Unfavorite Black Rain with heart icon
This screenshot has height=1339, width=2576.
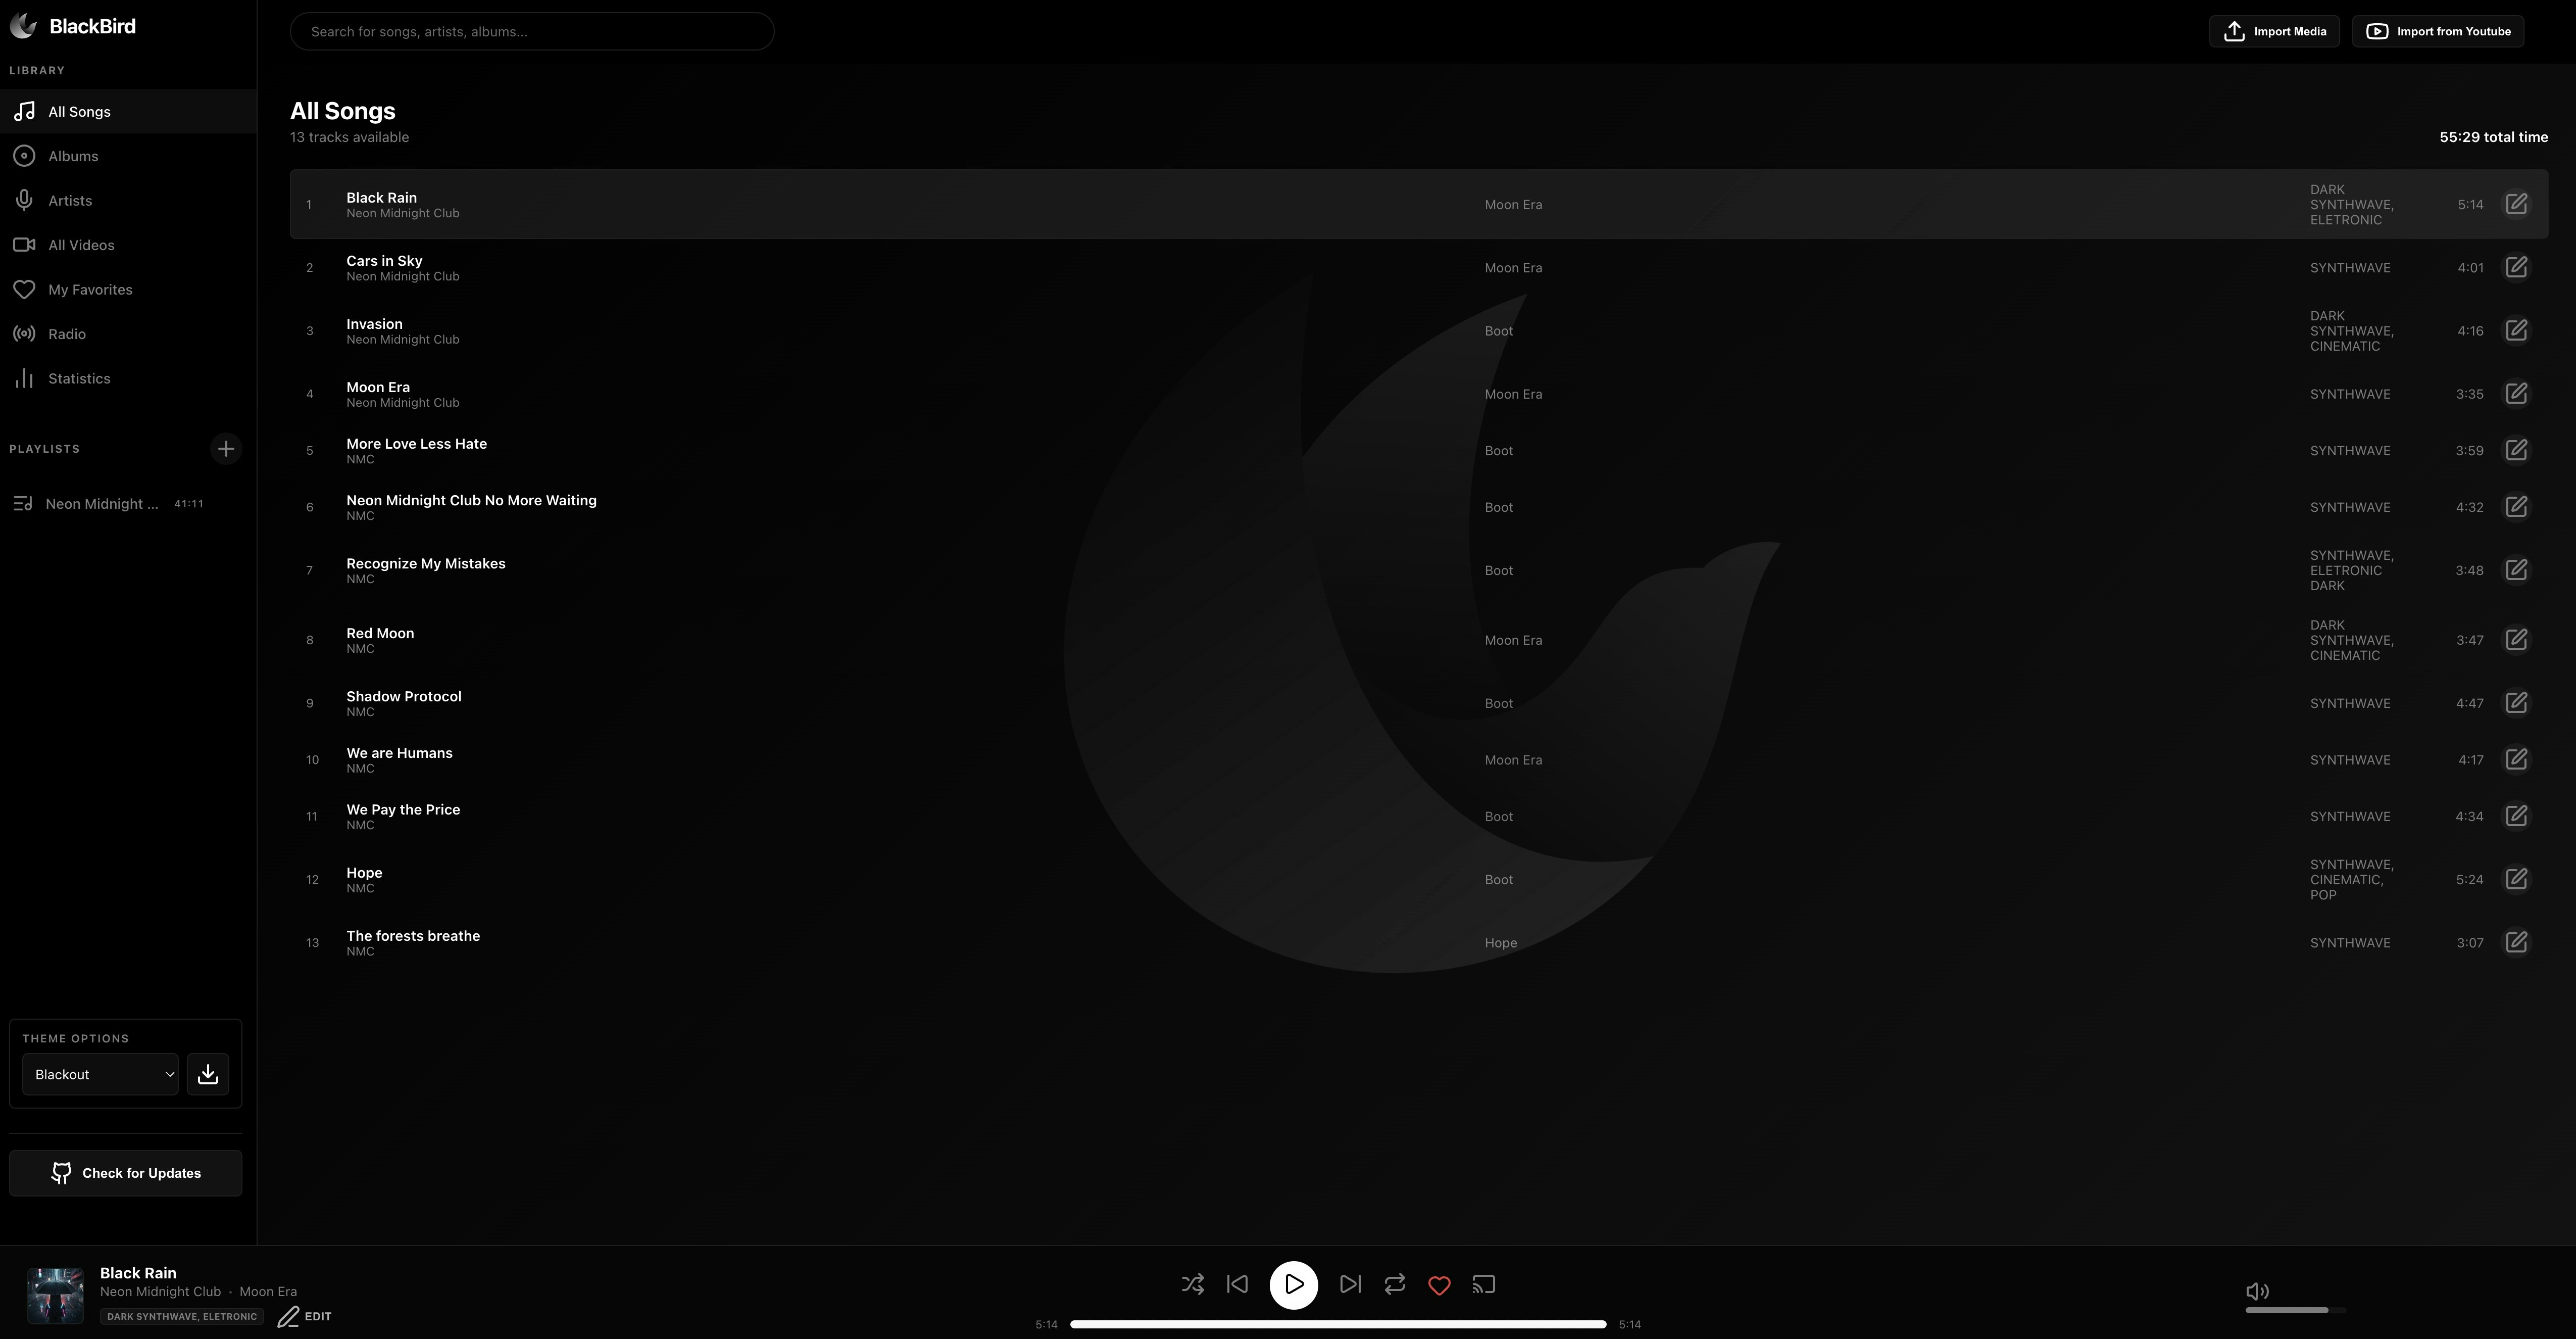[1439, 1285]
